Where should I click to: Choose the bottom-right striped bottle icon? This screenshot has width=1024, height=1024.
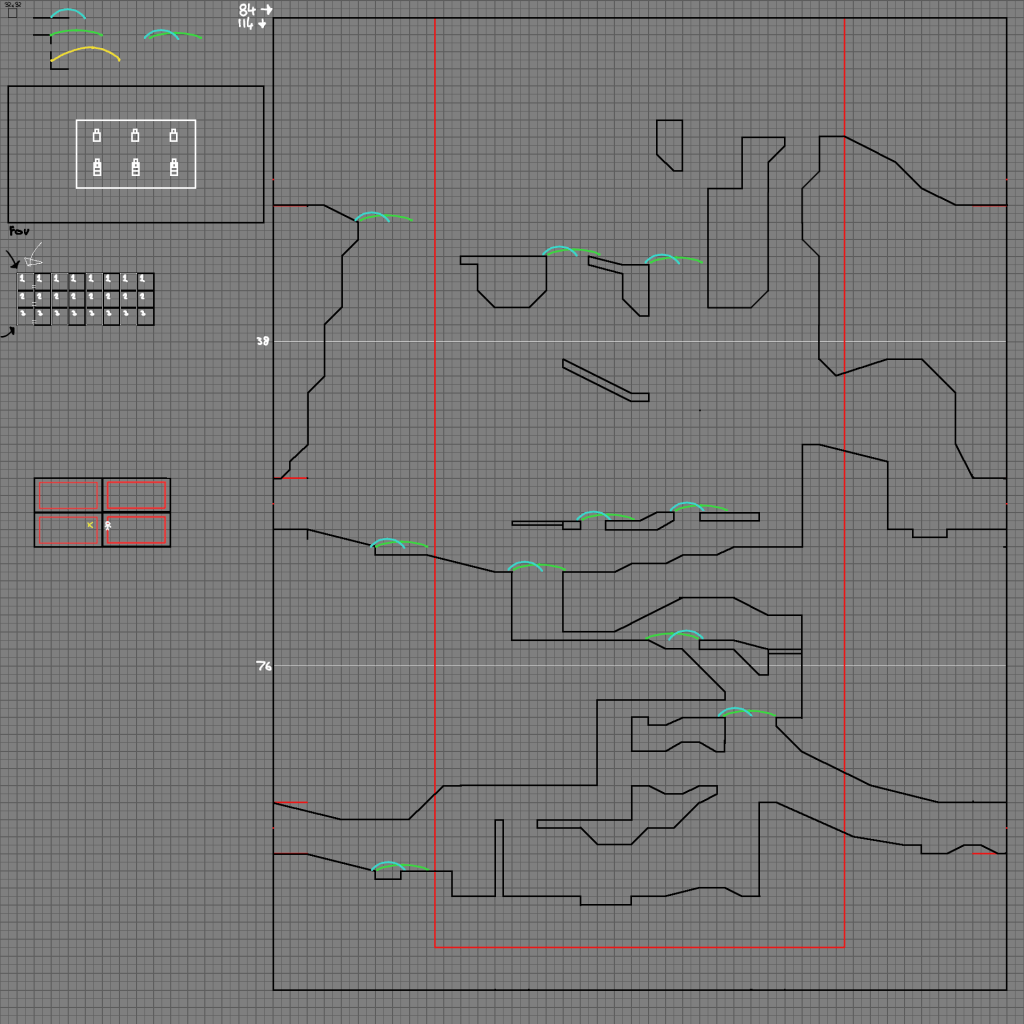[x=174, y=167]
